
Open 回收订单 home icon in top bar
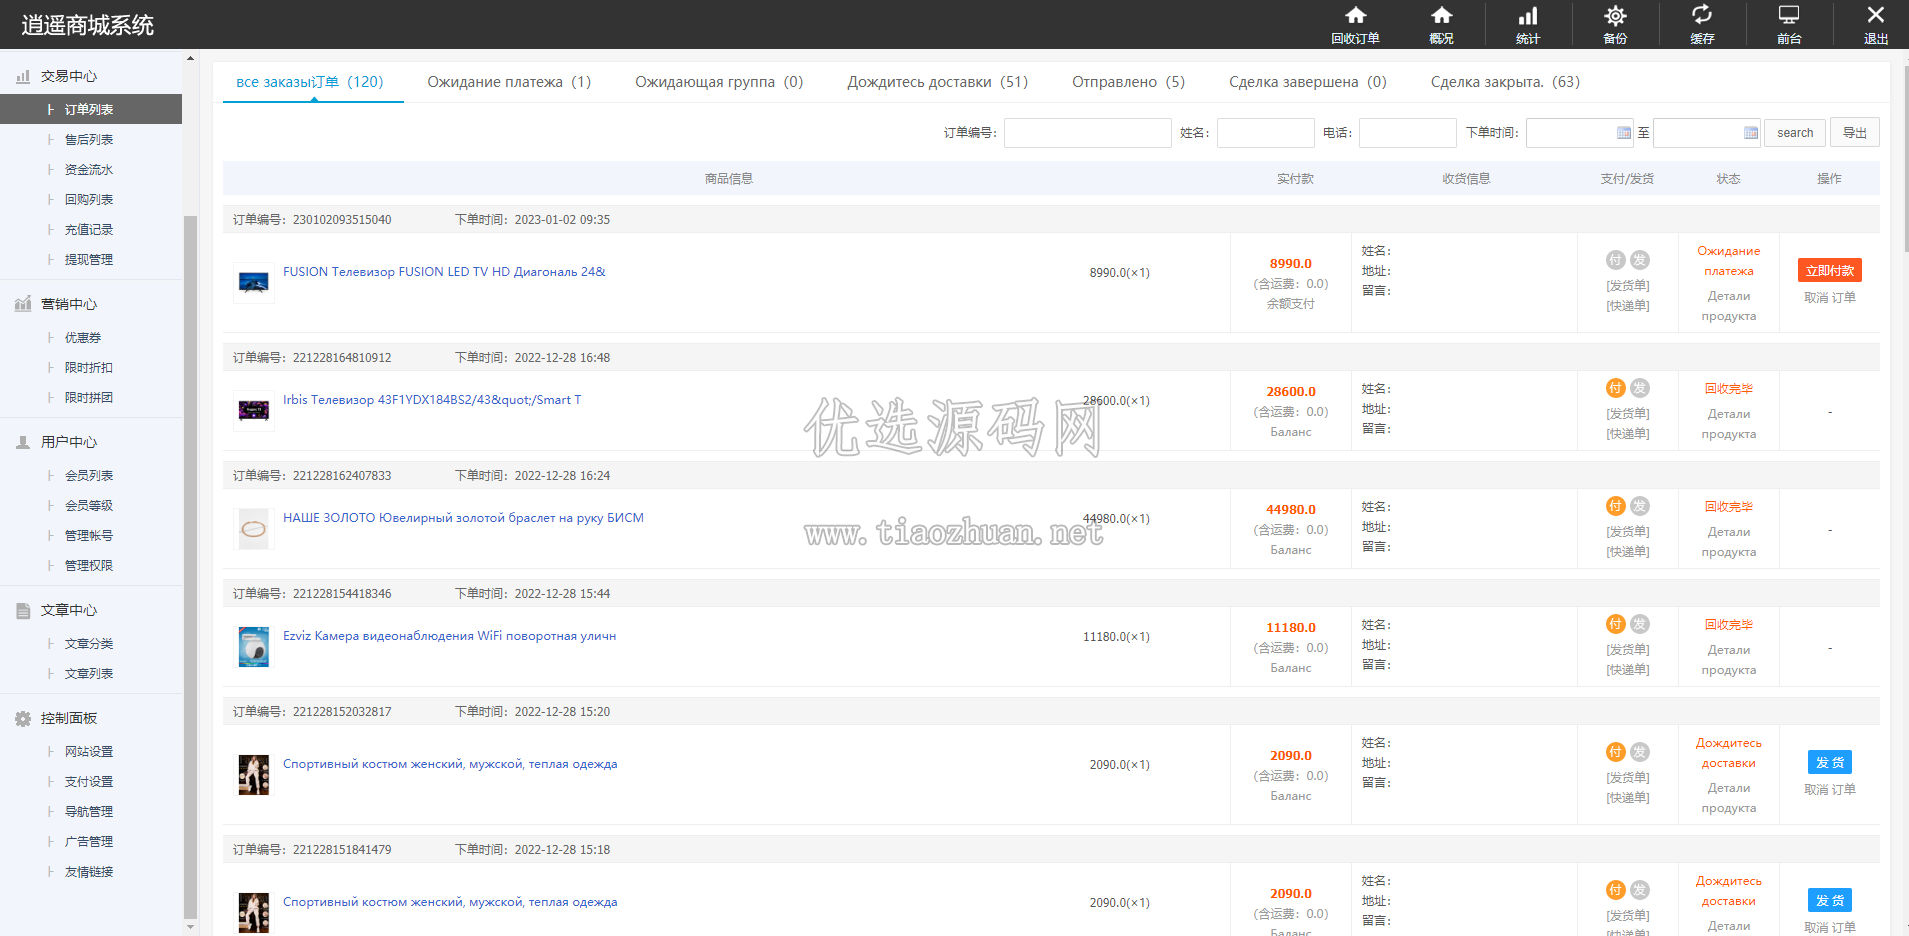(1355, 15)
